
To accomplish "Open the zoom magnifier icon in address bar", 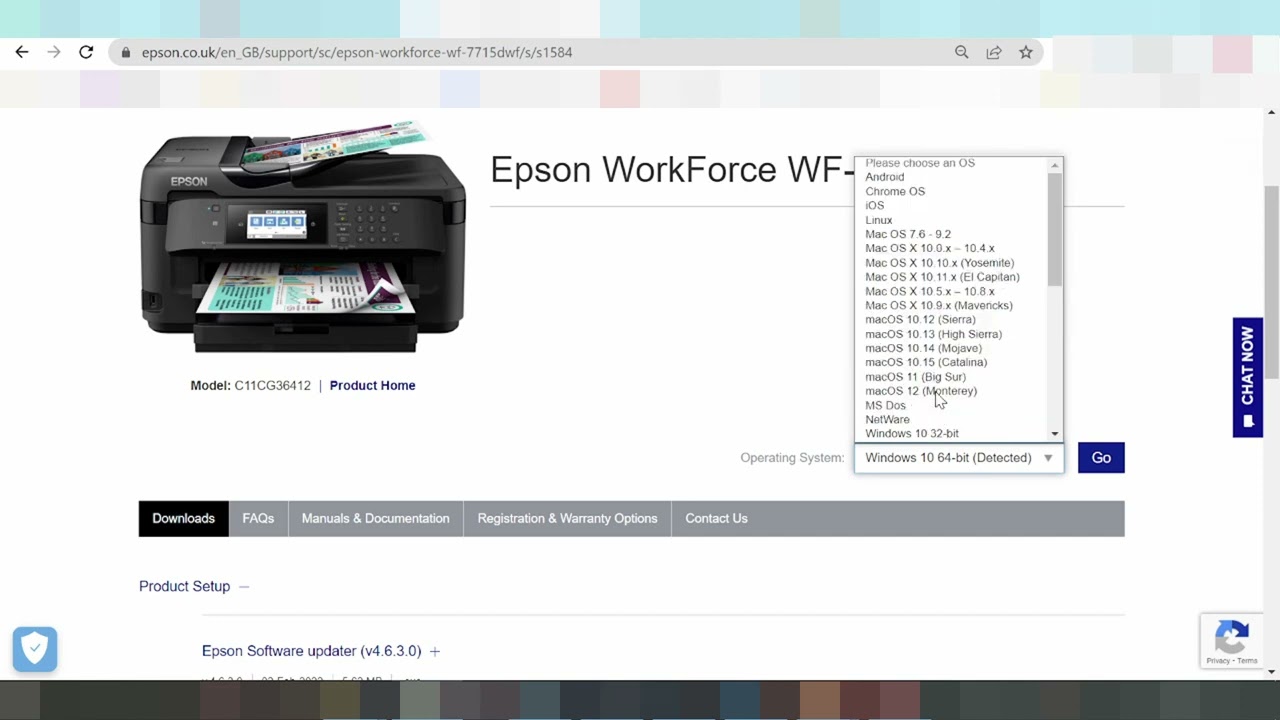I will [962, 52].
